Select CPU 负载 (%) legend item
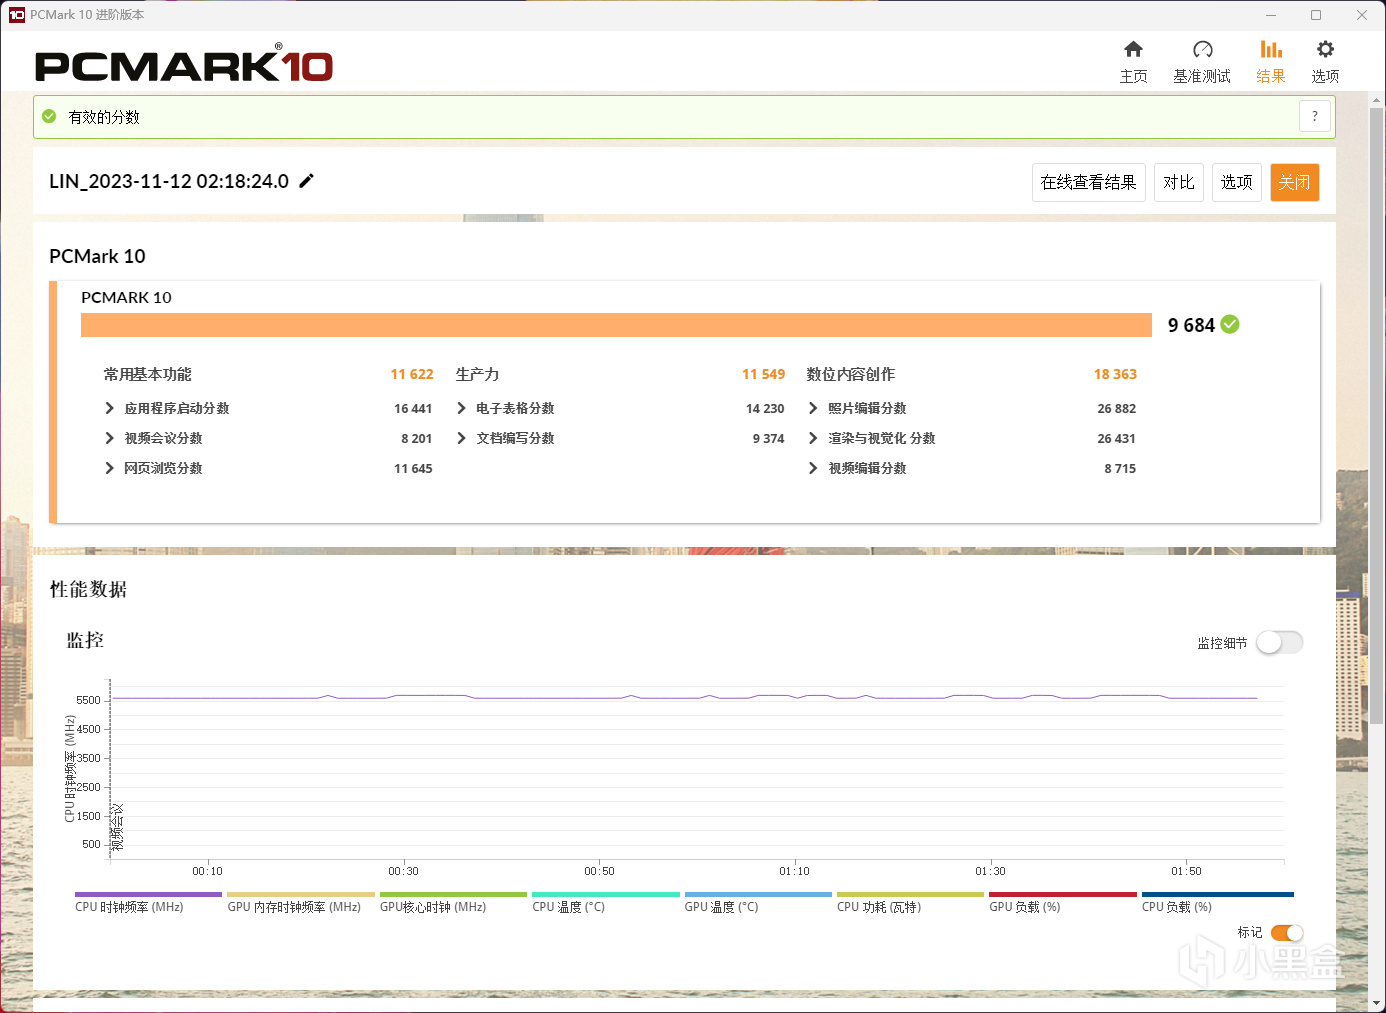1386x1013 pixels. point(1218,903)
